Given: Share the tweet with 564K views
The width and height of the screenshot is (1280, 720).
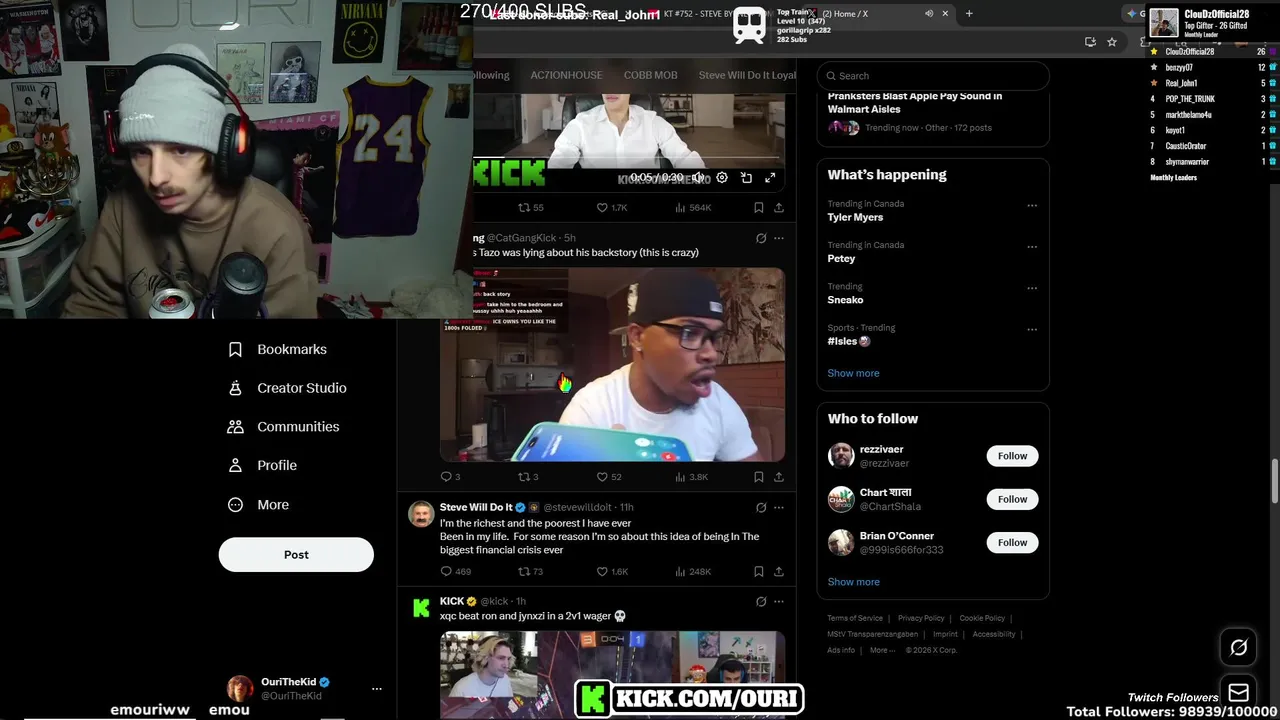Looking at the screenshot, I should tap(779, 208).
